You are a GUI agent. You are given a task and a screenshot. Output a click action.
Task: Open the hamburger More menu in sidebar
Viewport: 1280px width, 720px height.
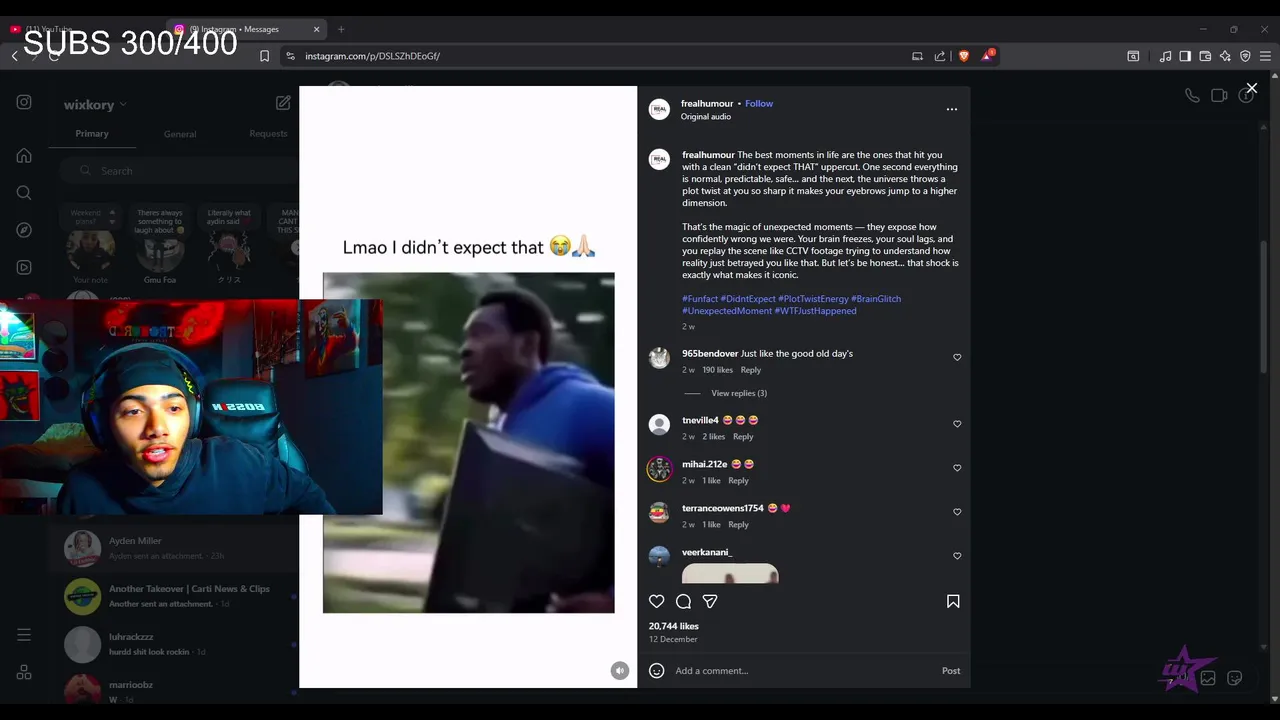[24, 635]
